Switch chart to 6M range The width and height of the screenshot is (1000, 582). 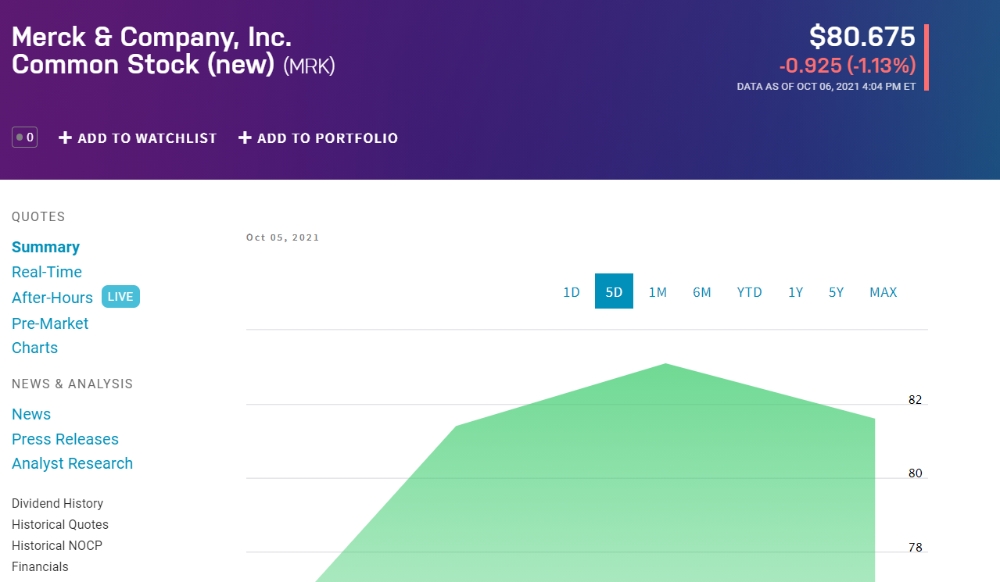[x=702, y=292]
